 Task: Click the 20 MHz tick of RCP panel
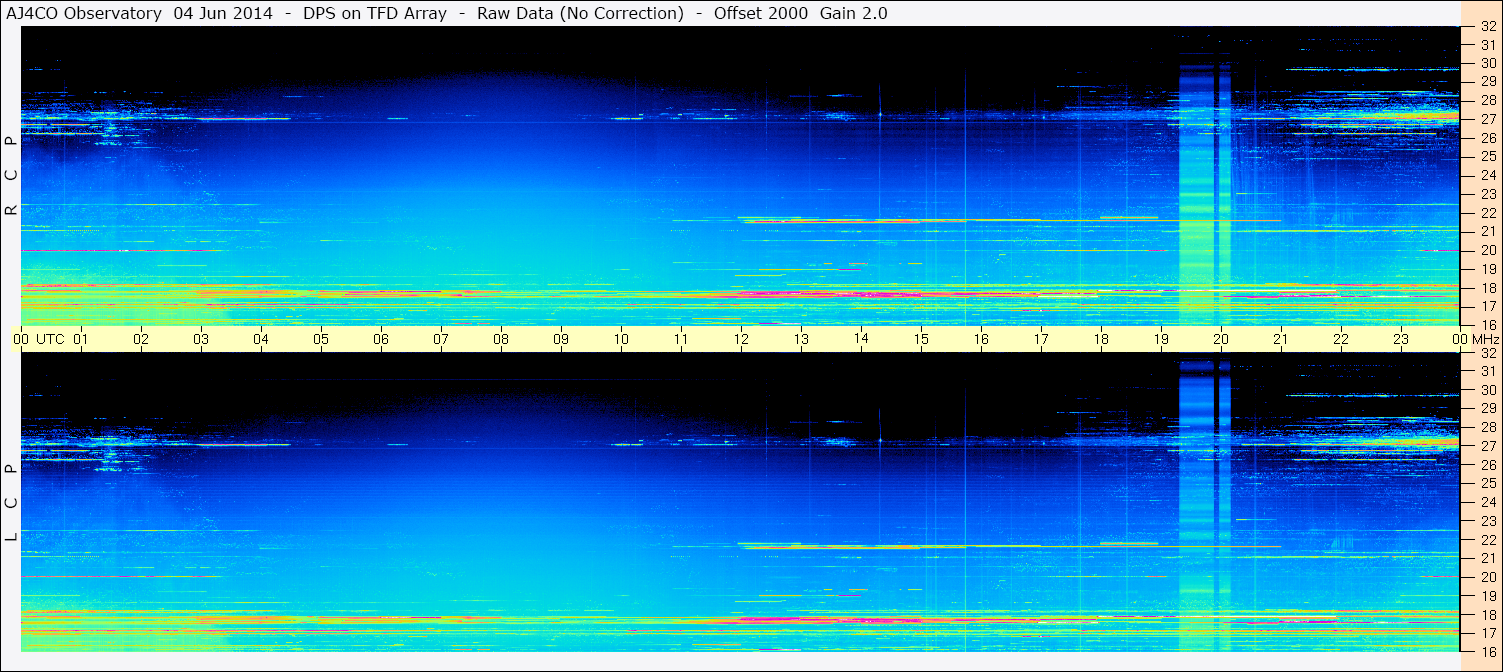coord(1488,250)
